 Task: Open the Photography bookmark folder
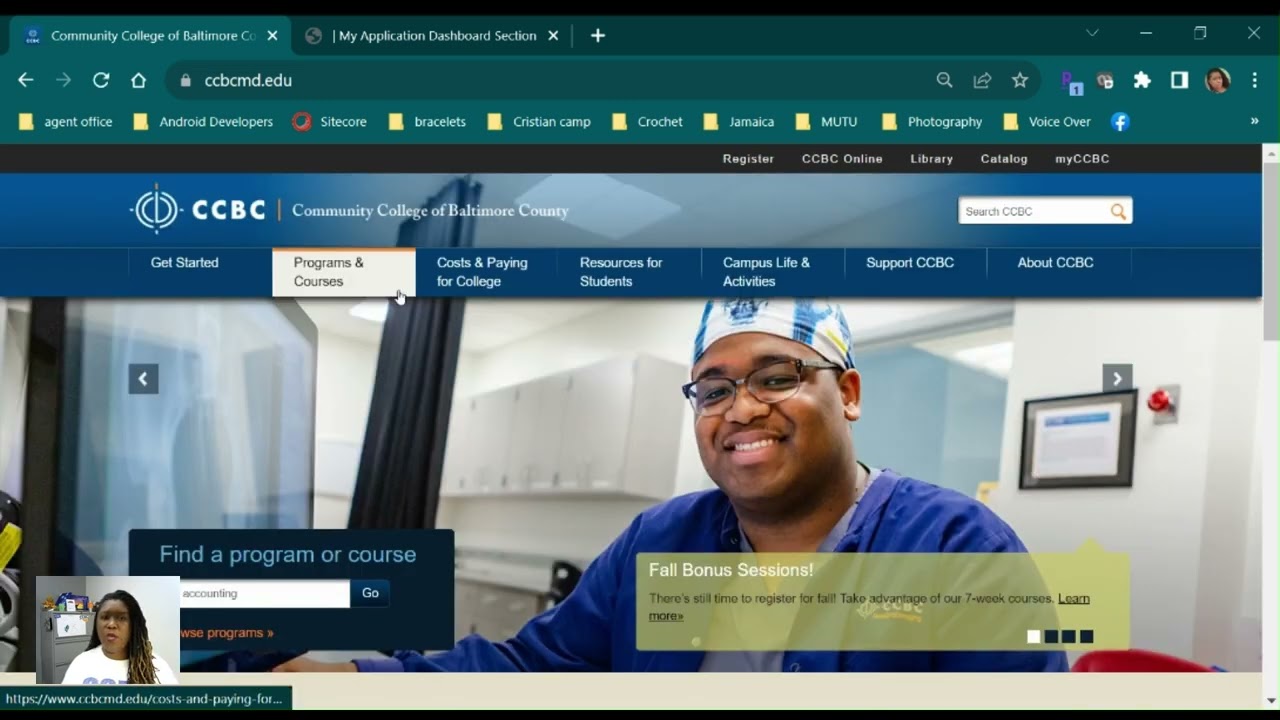[932, 121]
